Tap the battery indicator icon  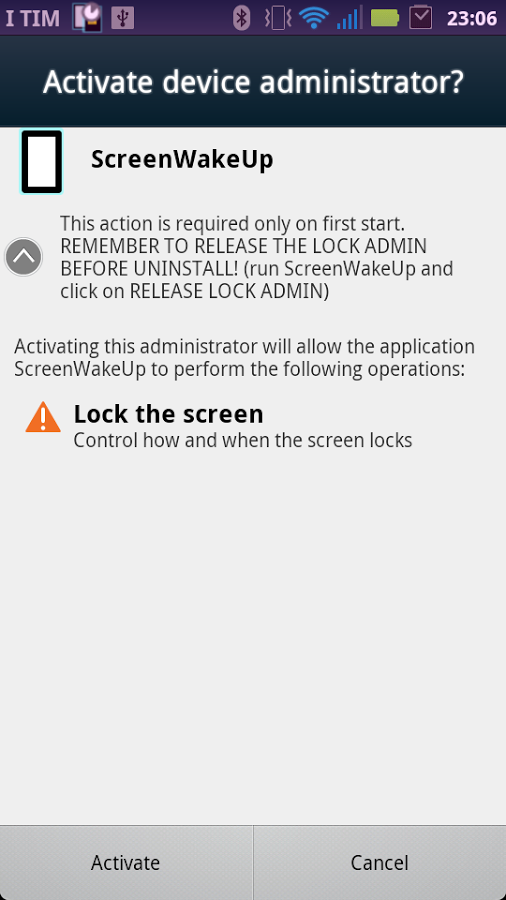coord(385,18)
